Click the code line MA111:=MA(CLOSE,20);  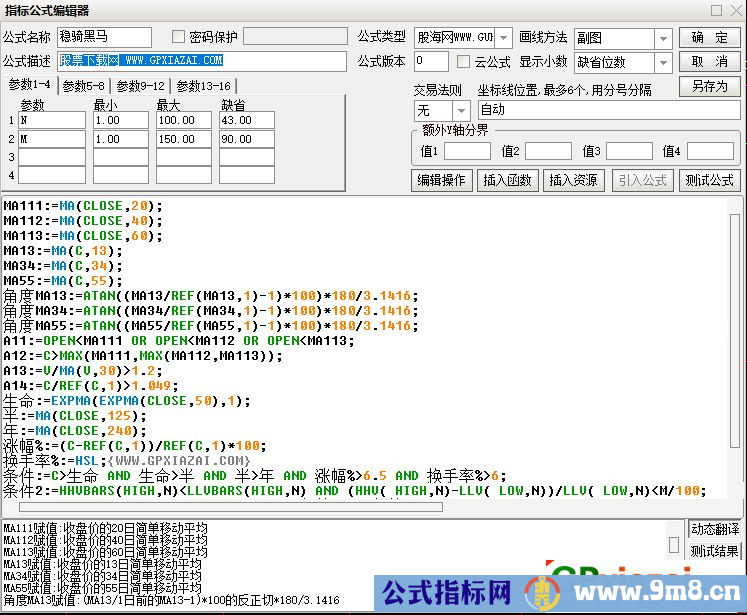(x=83, y=206)
